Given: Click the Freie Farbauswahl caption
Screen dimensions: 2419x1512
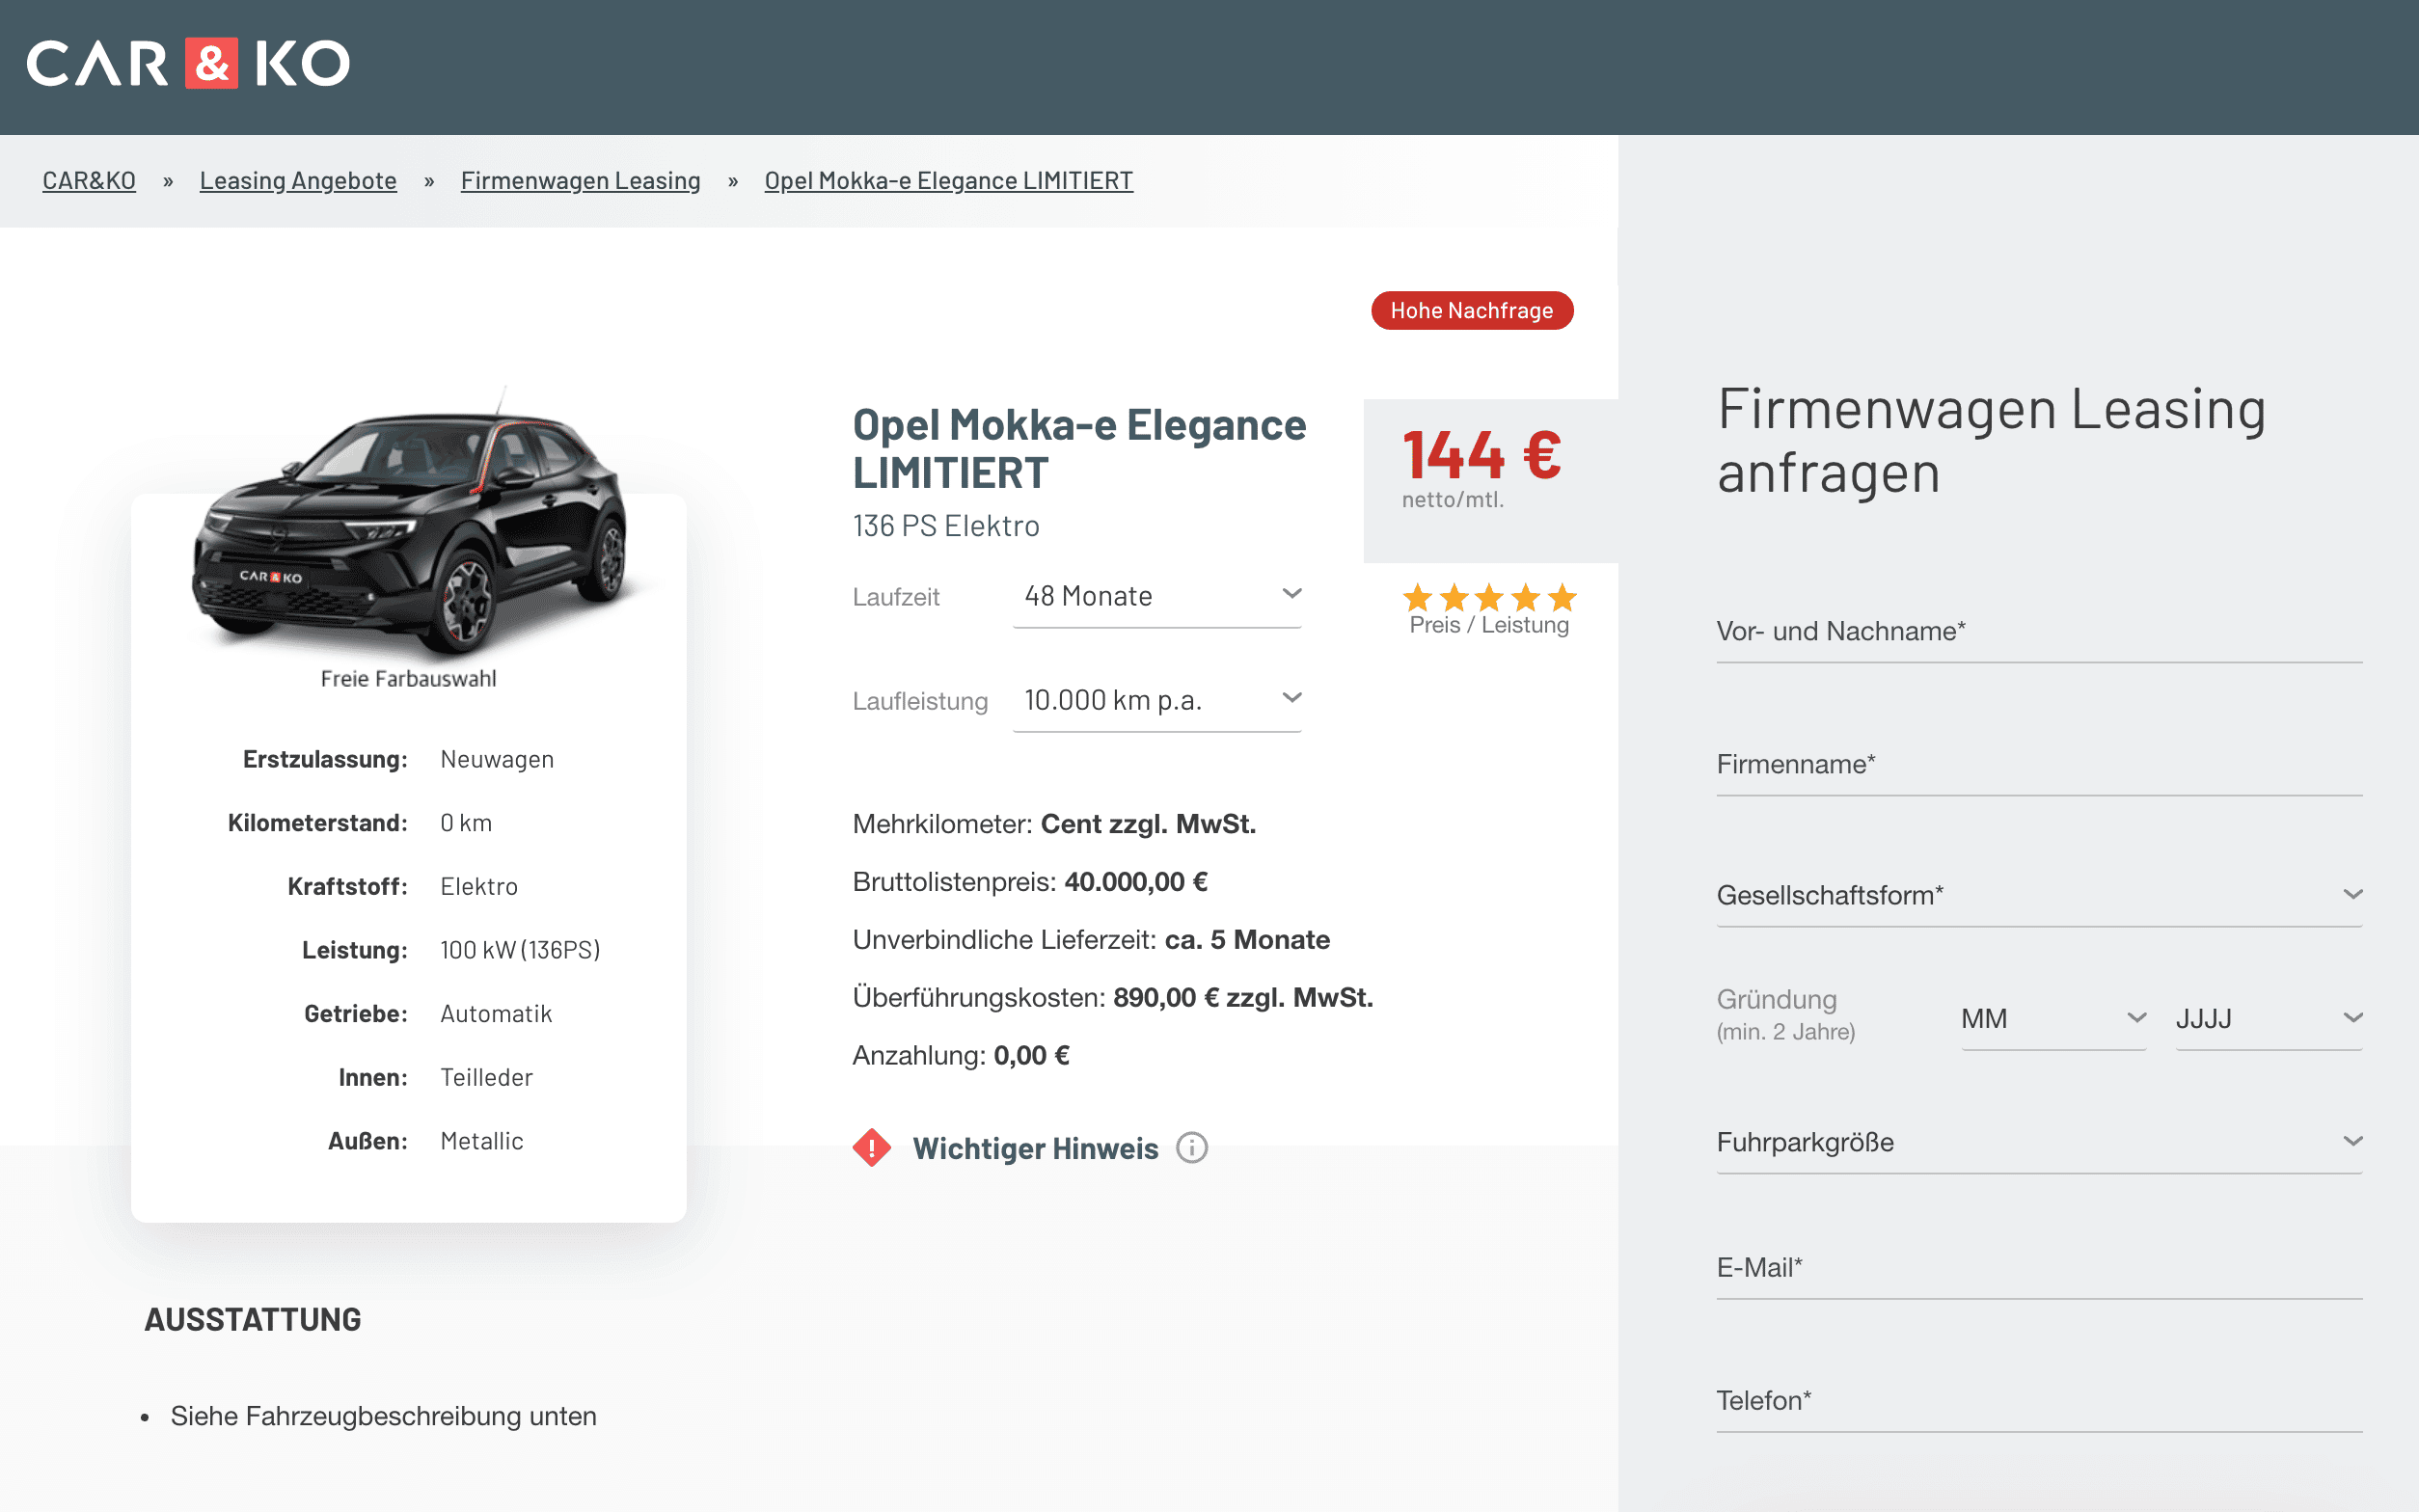Looking at the screenshot, I should click(x=408, y=678).
